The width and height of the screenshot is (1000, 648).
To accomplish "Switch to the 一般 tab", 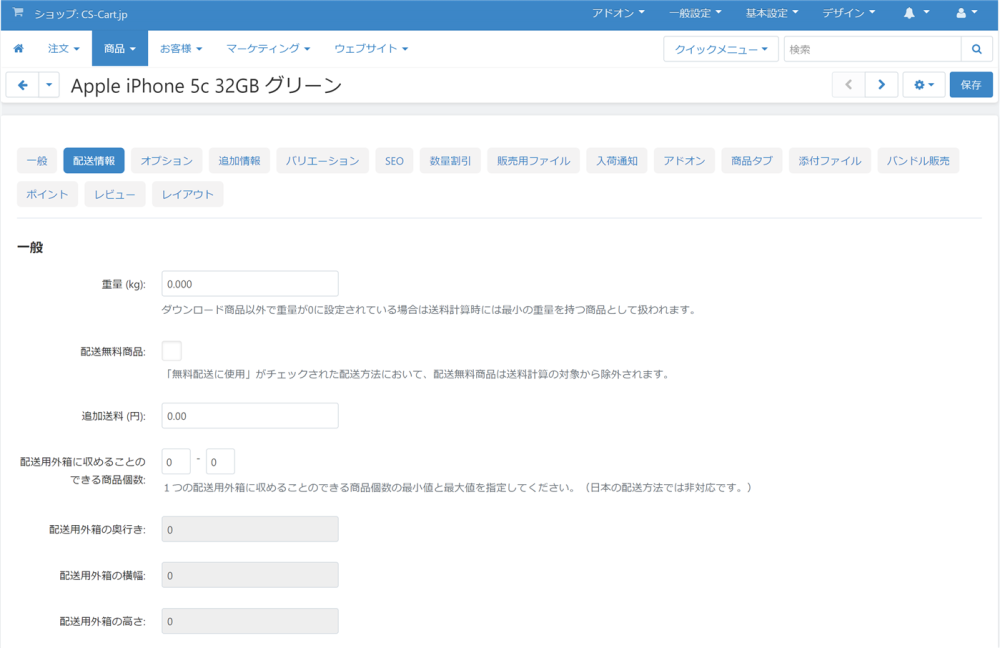I will coord(37,161).
